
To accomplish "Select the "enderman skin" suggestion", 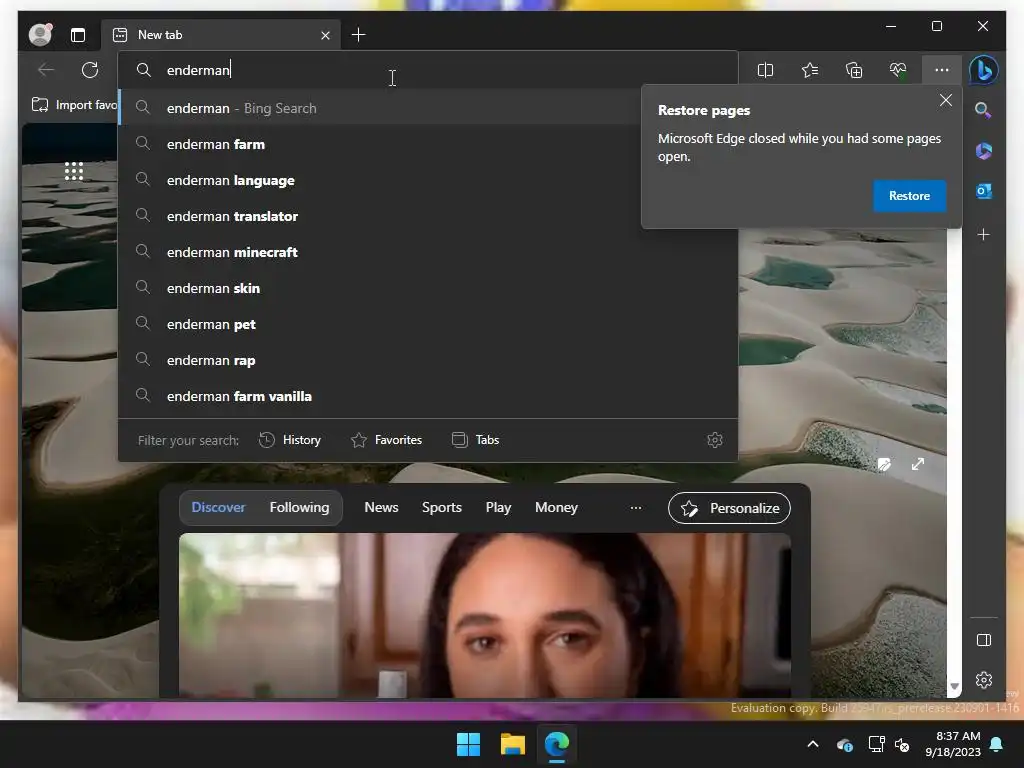I will [428, 288].
